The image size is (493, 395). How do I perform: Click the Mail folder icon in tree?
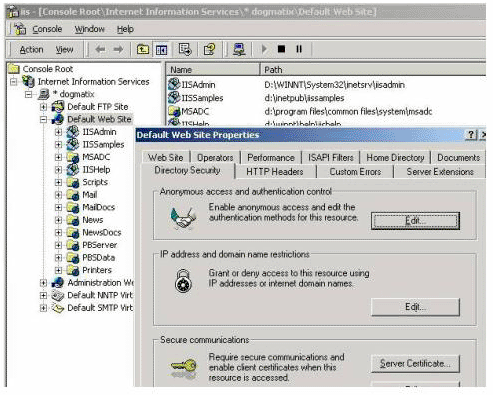click(73, 195)
